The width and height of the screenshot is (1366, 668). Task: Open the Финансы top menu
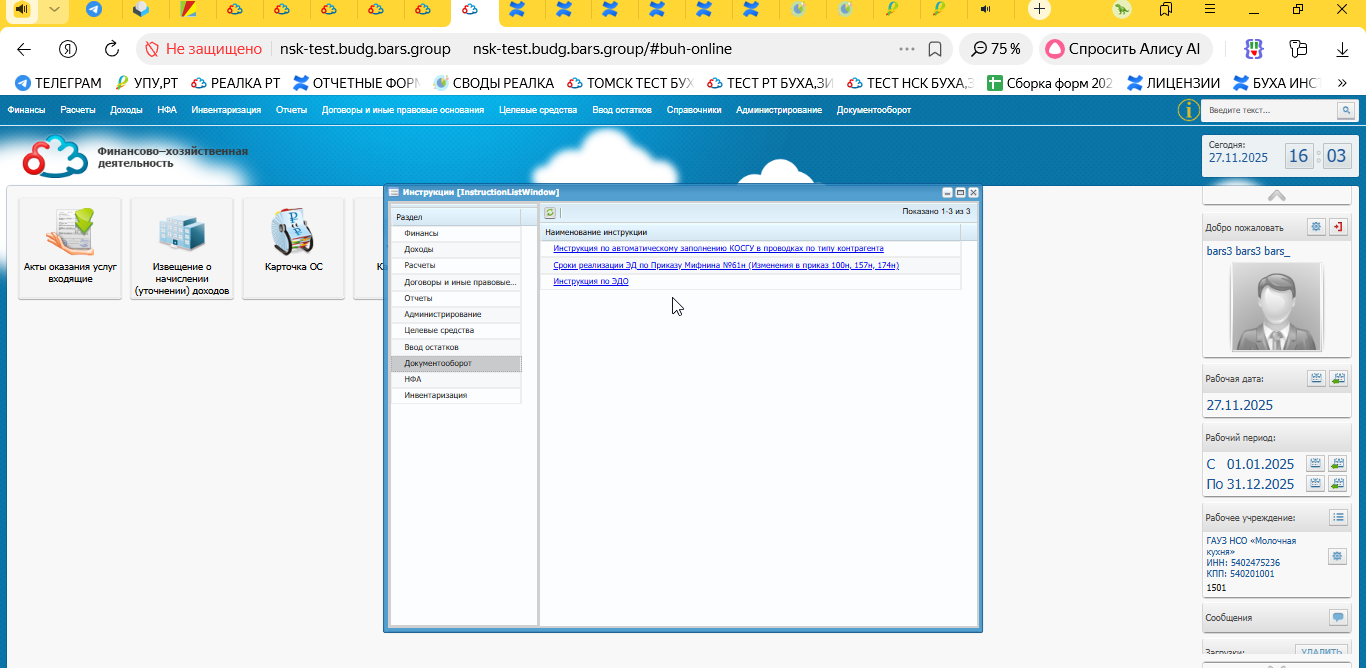click(x=26, y=110)
